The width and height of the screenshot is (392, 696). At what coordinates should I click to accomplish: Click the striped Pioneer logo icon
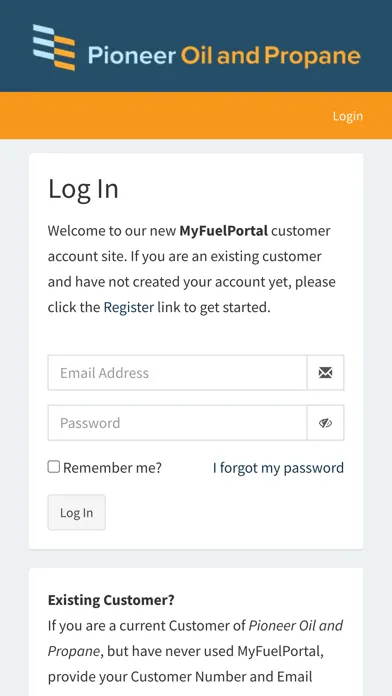[x=54, y=47]
